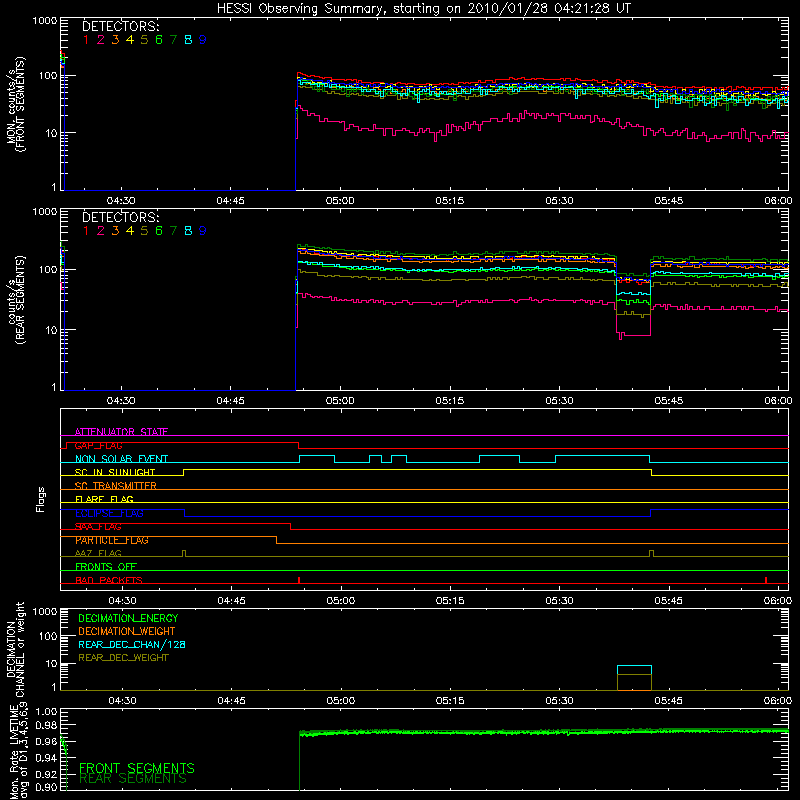The width and height of the screenshot is (800, 800).
Task: Click the PARTICLE_FLAG label
Action: point(112,540)
